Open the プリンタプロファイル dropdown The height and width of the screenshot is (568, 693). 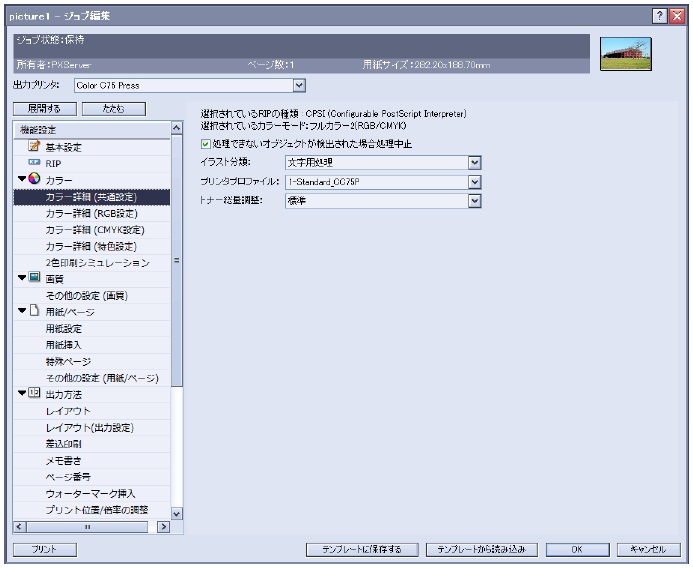click(x=474, y=181)
